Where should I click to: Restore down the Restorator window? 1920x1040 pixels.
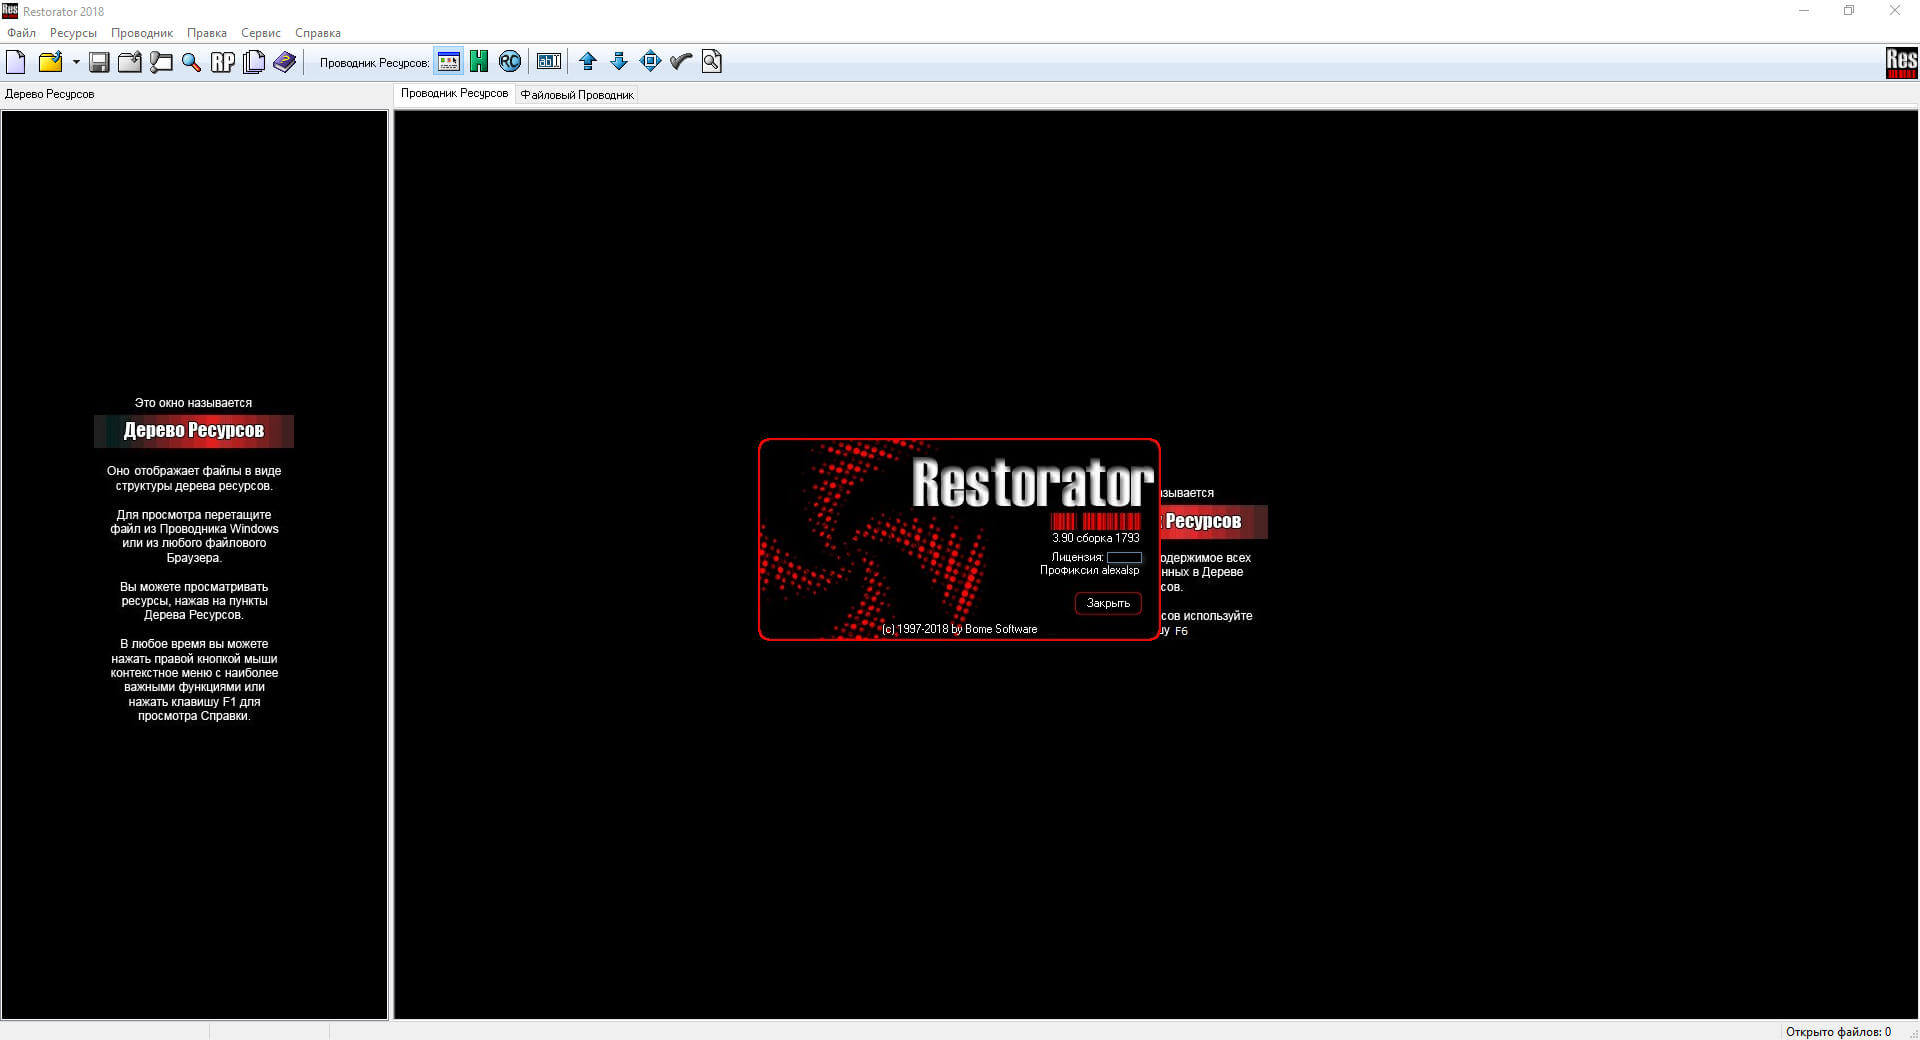[x=1849, y=11]
